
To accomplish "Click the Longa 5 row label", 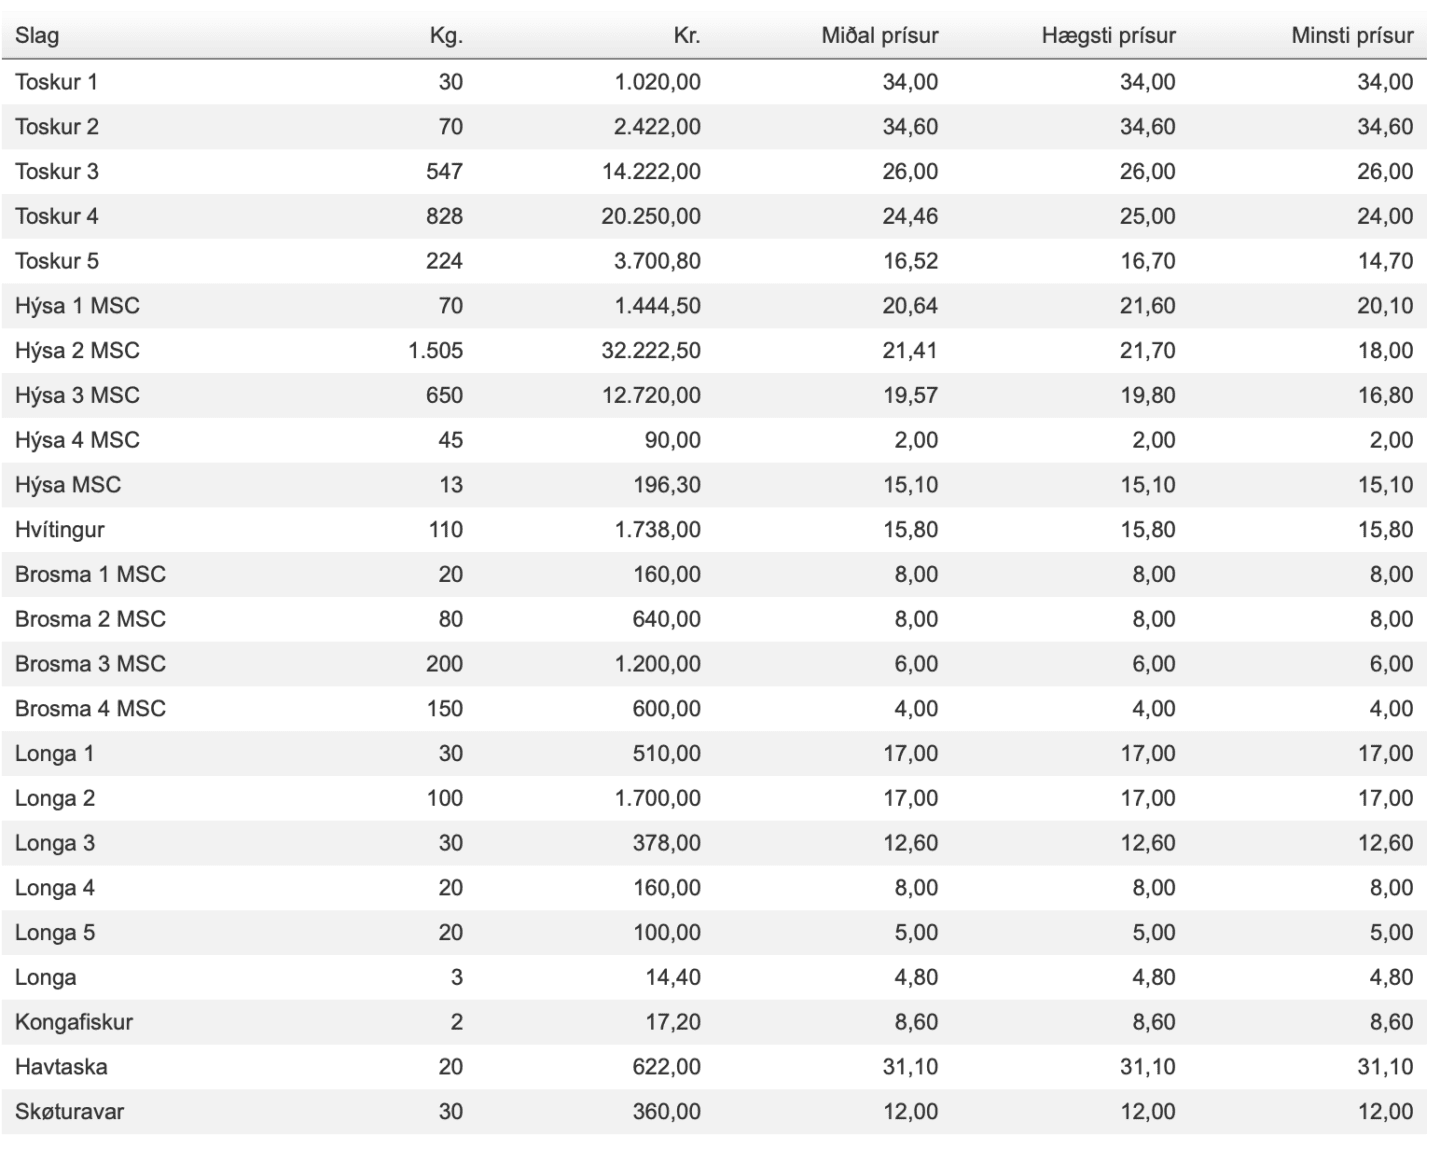I will coord(55,933).
